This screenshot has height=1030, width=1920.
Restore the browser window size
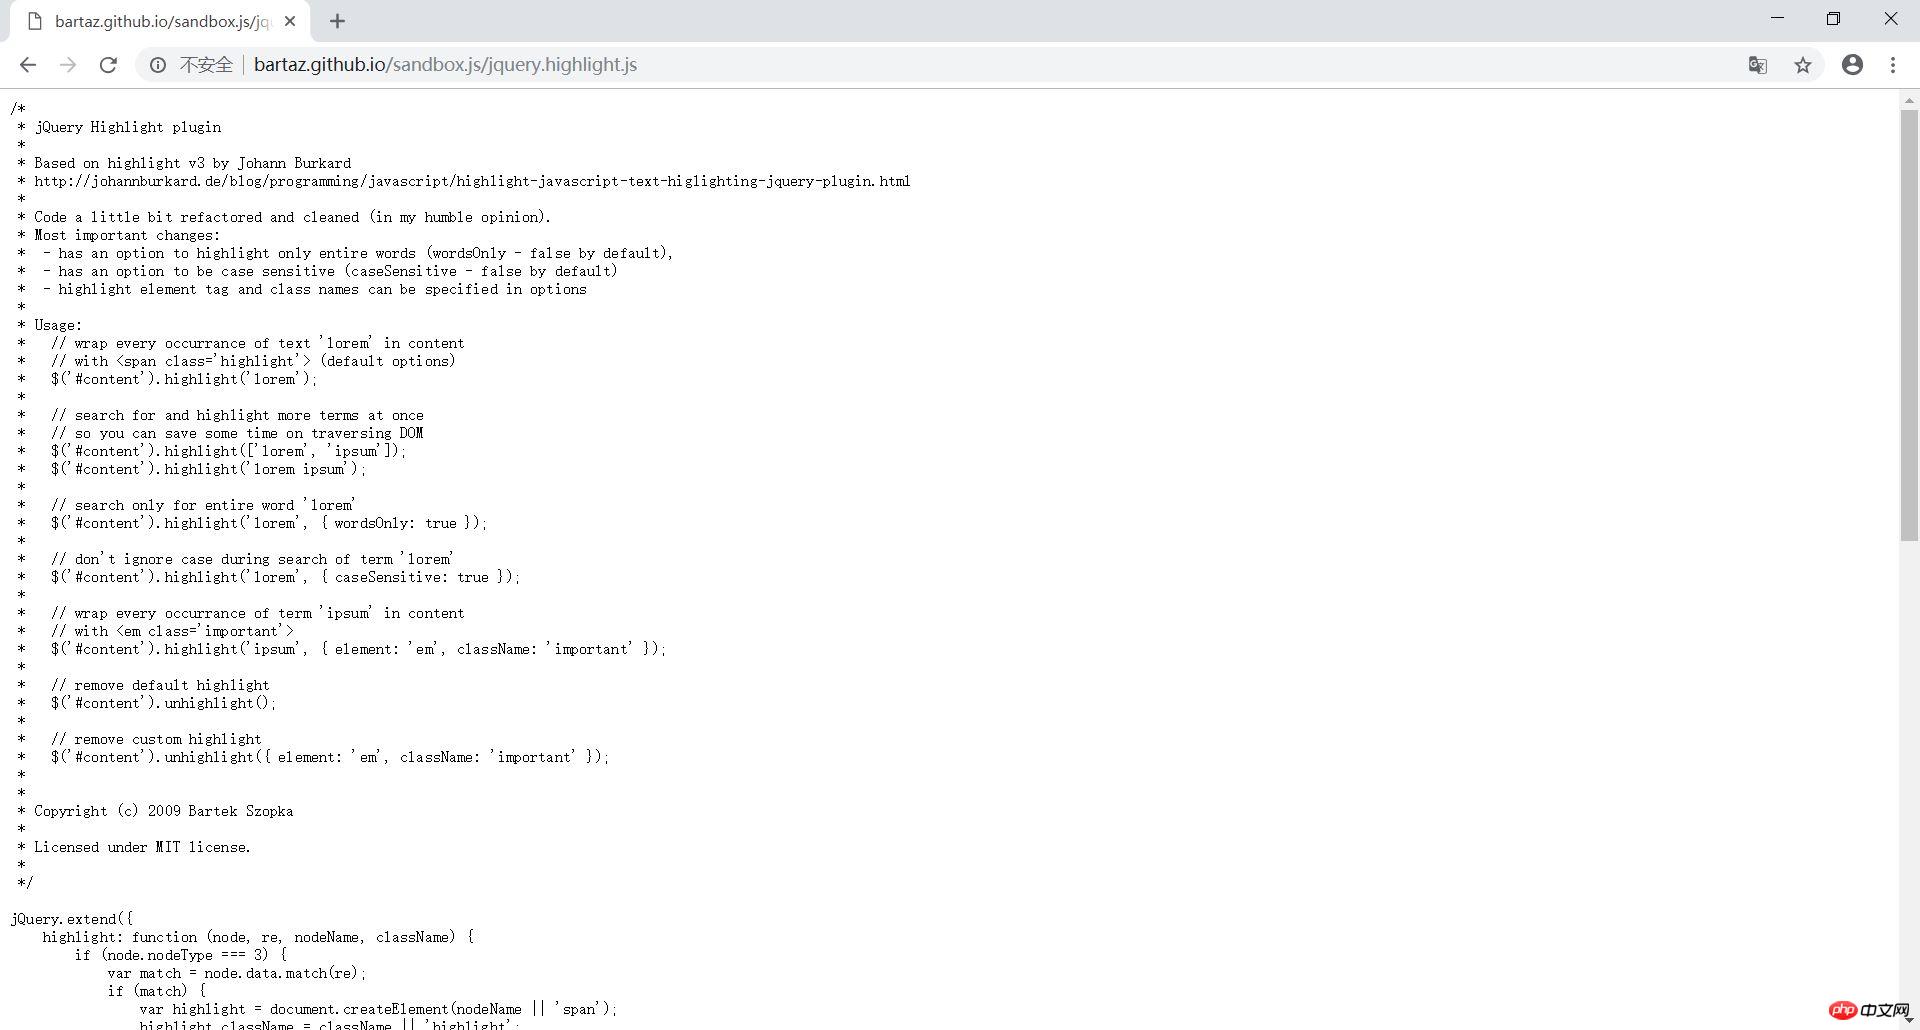tap(1834, 18)
